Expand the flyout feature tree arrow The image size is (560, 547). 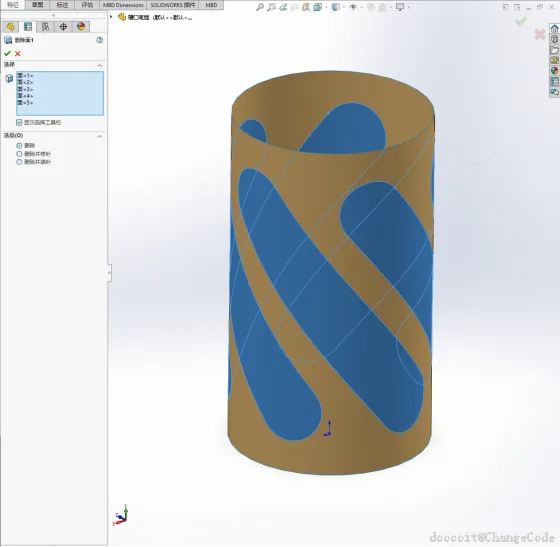(x=111, y=17)
